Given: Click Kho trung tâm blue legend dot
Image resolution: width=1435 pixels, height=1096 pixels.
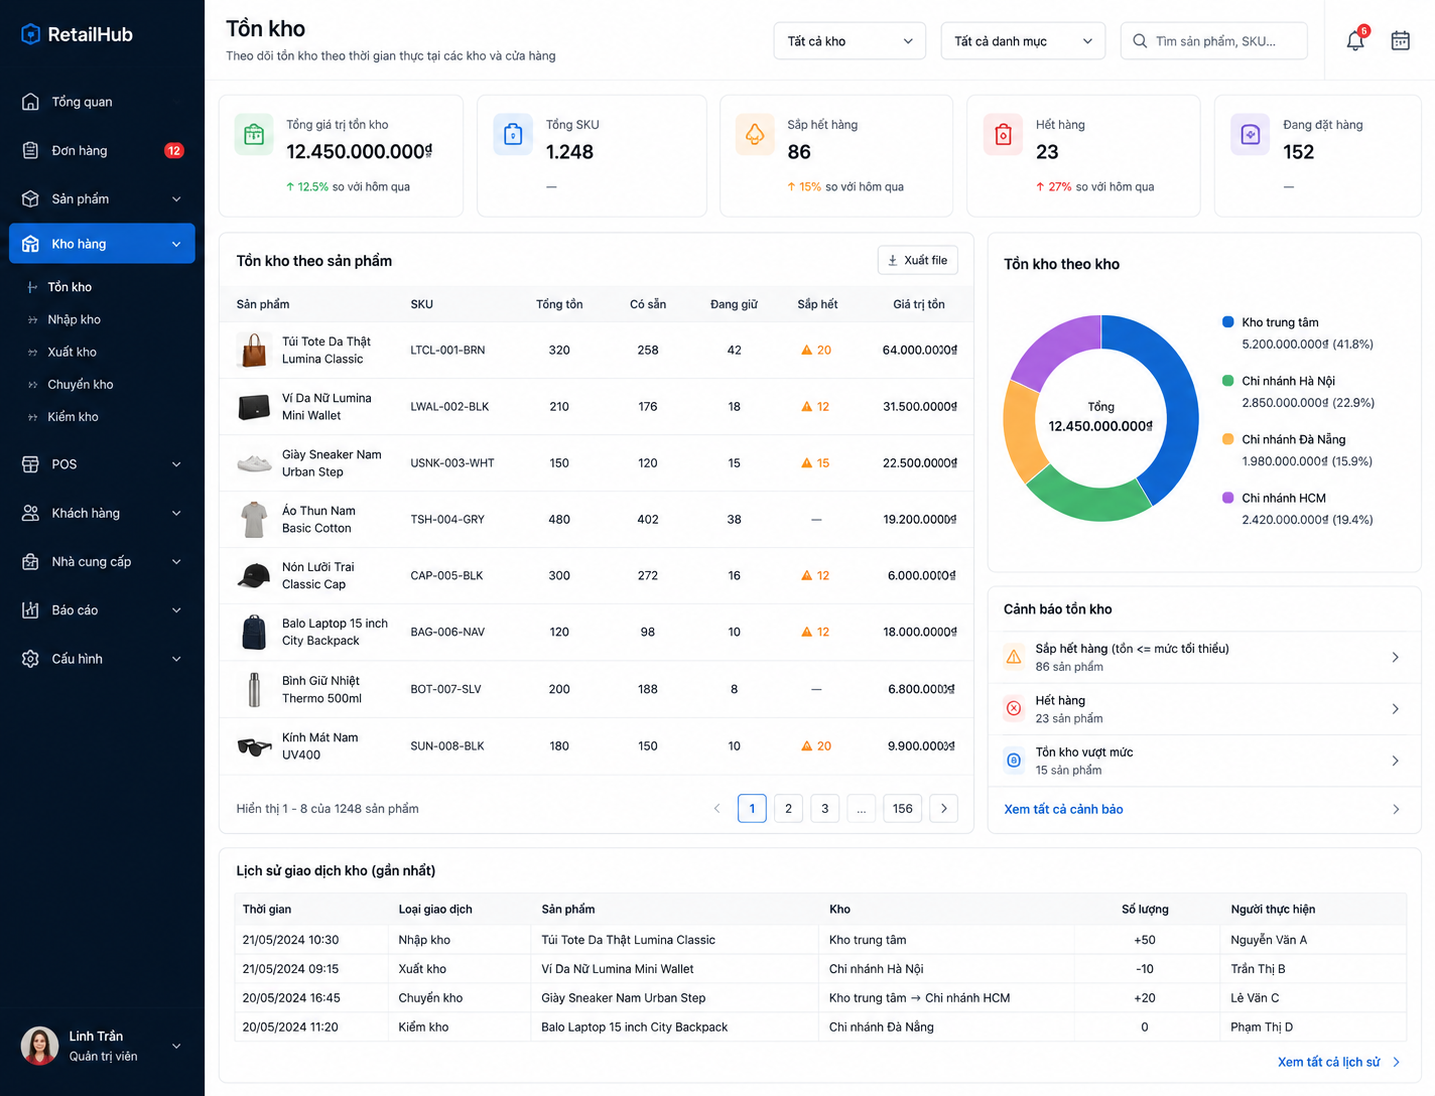Looking at the screenshot, I should point(1228,322).
